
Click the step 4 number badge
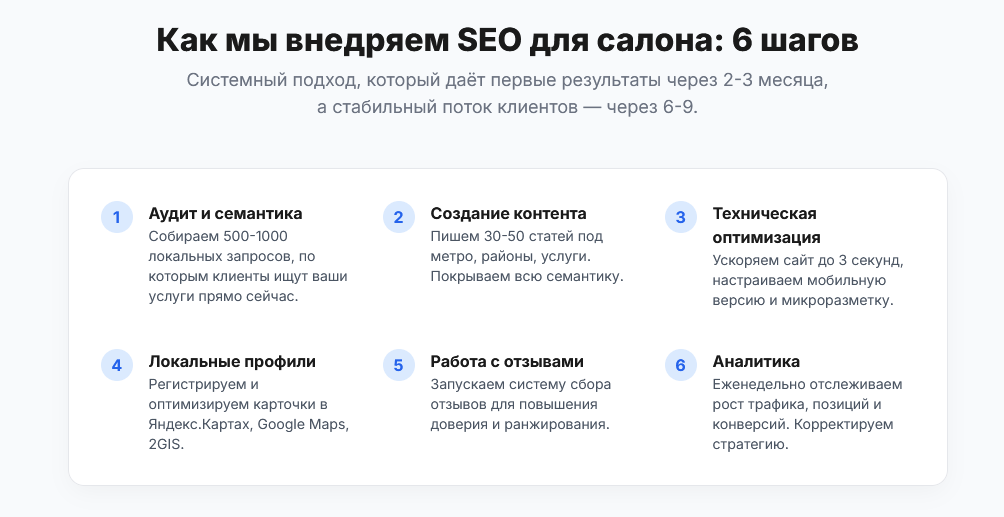117,365
